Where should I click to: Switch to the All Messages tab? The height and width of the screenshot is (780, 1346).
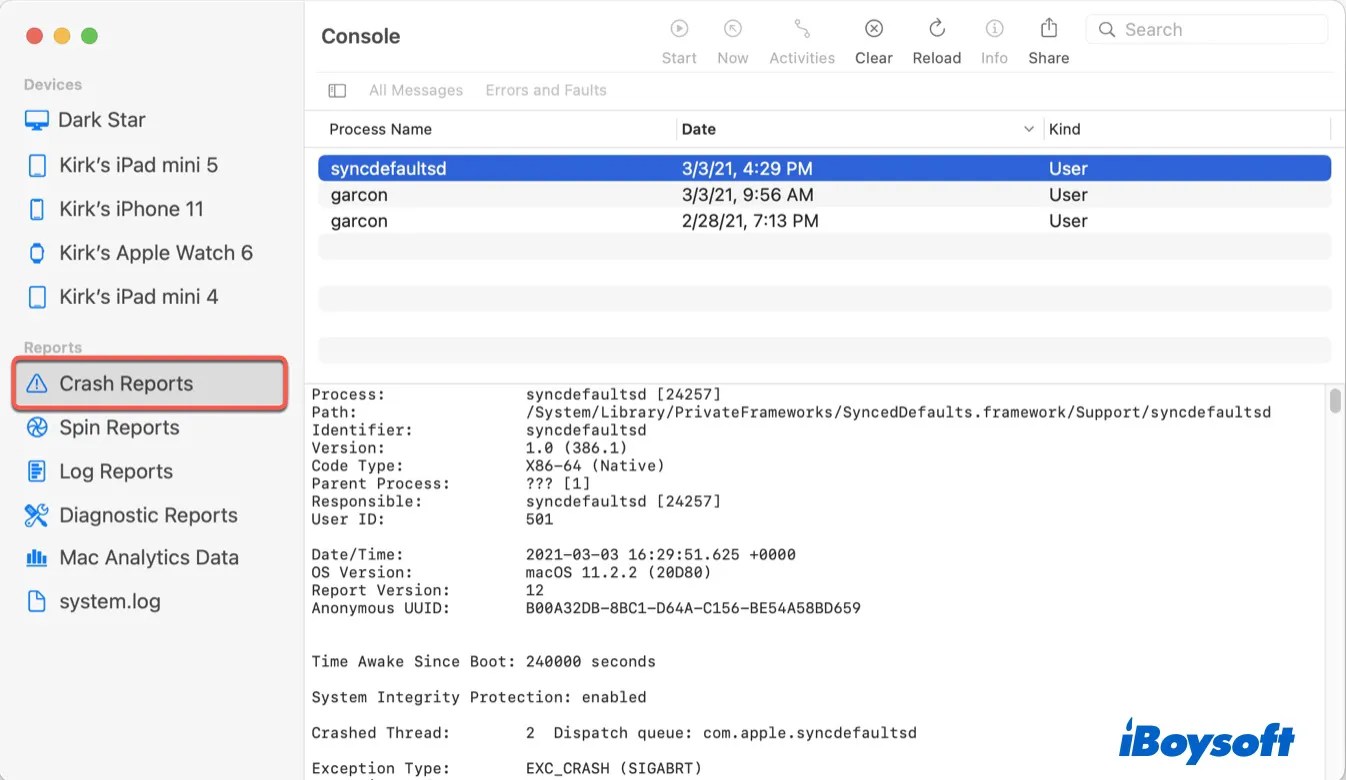[416, 90]
